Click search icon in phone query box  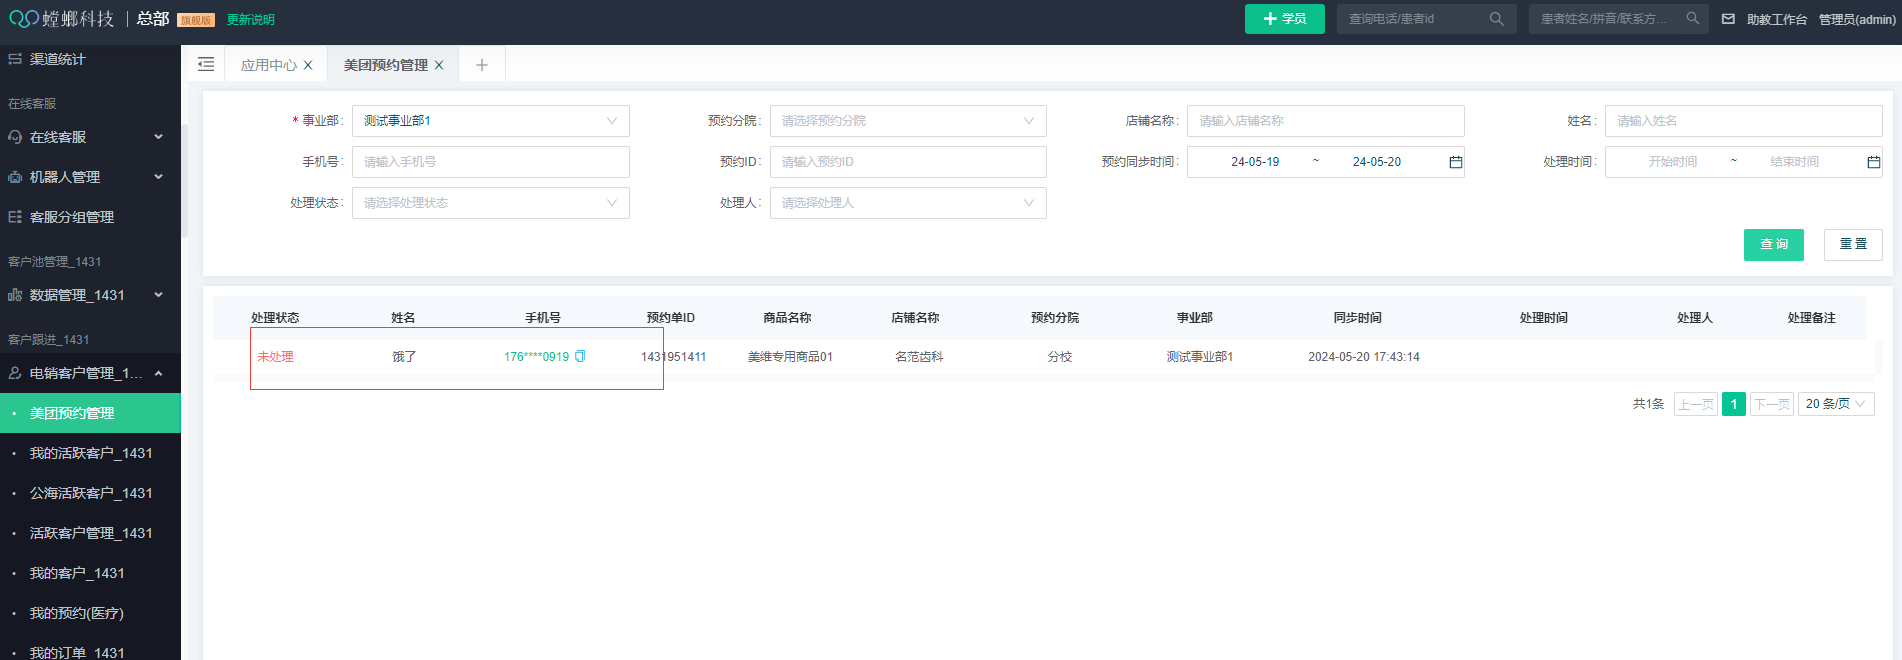tap(1496, 19)
